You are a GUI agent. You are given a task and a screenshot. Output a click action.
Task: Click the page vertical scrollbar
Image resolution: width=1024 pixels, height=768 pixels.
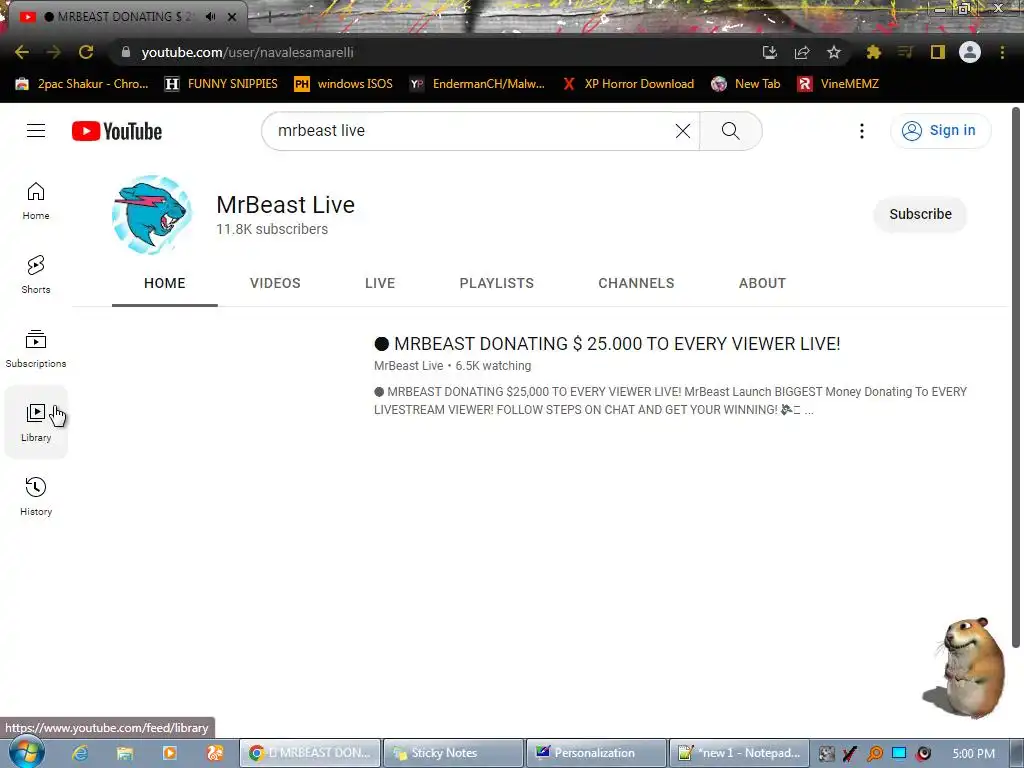(1016, 377)
